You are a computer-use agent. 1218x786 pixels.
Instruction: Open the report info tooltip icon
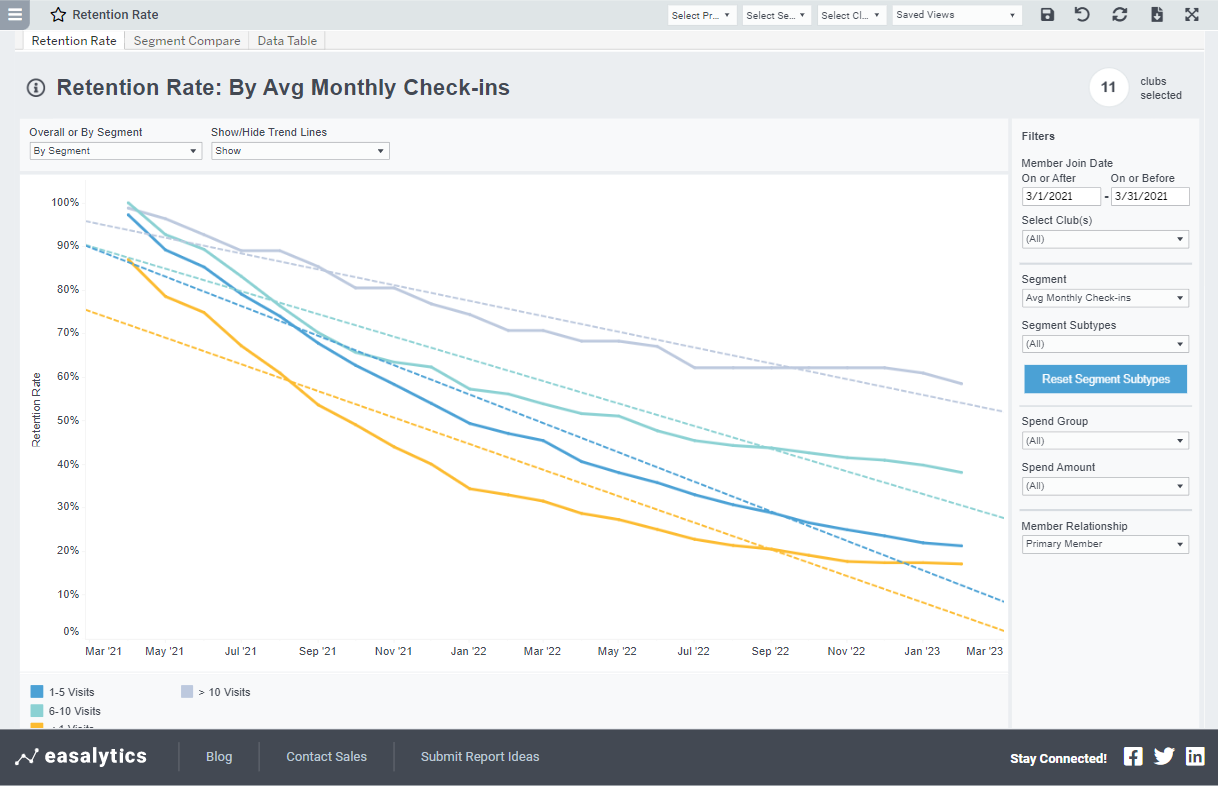[35, 88]
